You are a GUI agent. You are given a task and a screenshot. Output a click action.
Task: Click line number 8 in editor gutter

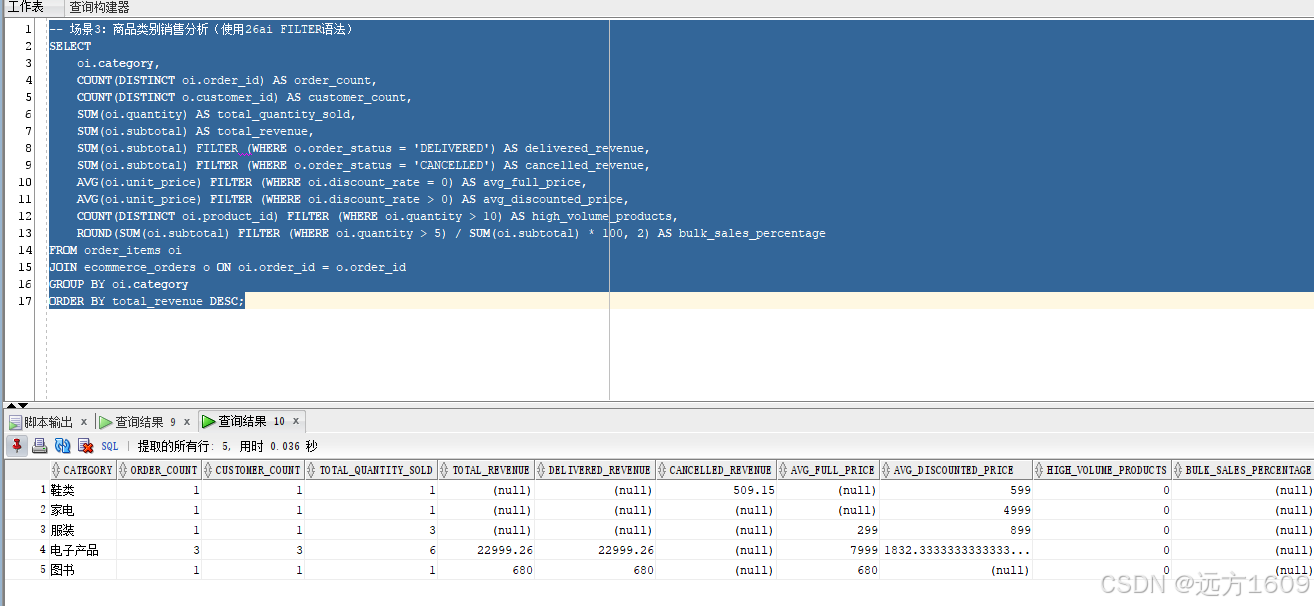coord(29,148)
